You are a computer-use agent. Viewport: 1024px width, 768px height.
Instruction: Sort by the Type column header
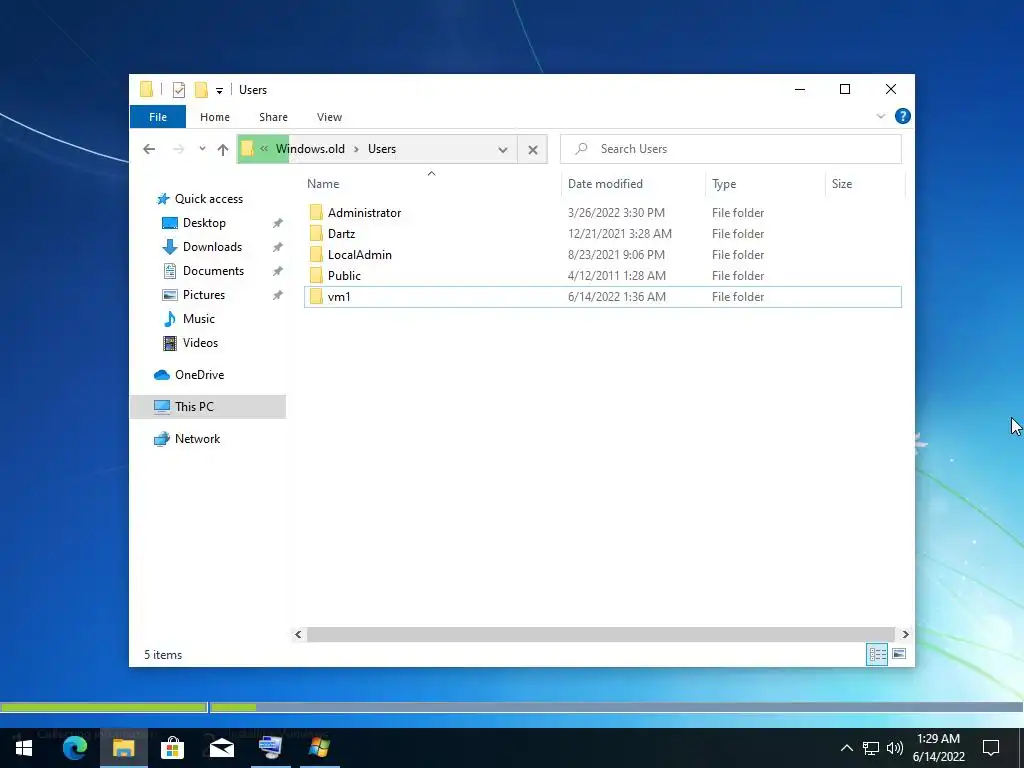point(724,184)
